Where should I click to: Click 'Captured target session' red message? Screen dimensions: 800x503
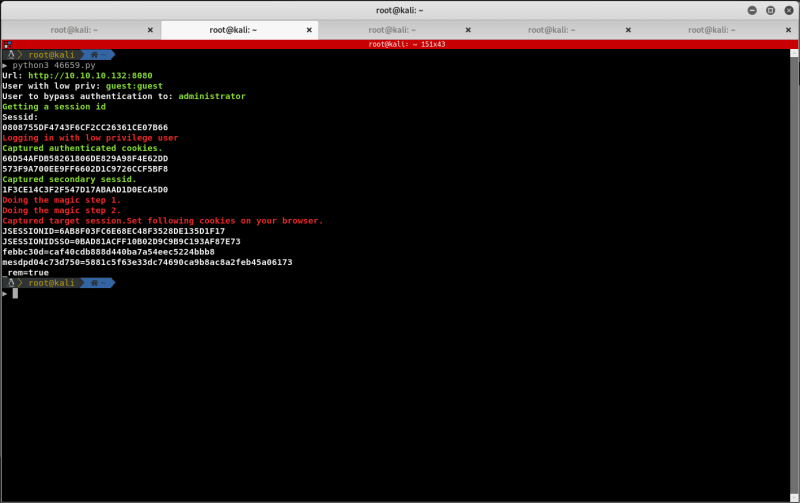click(x=163, y=221)
